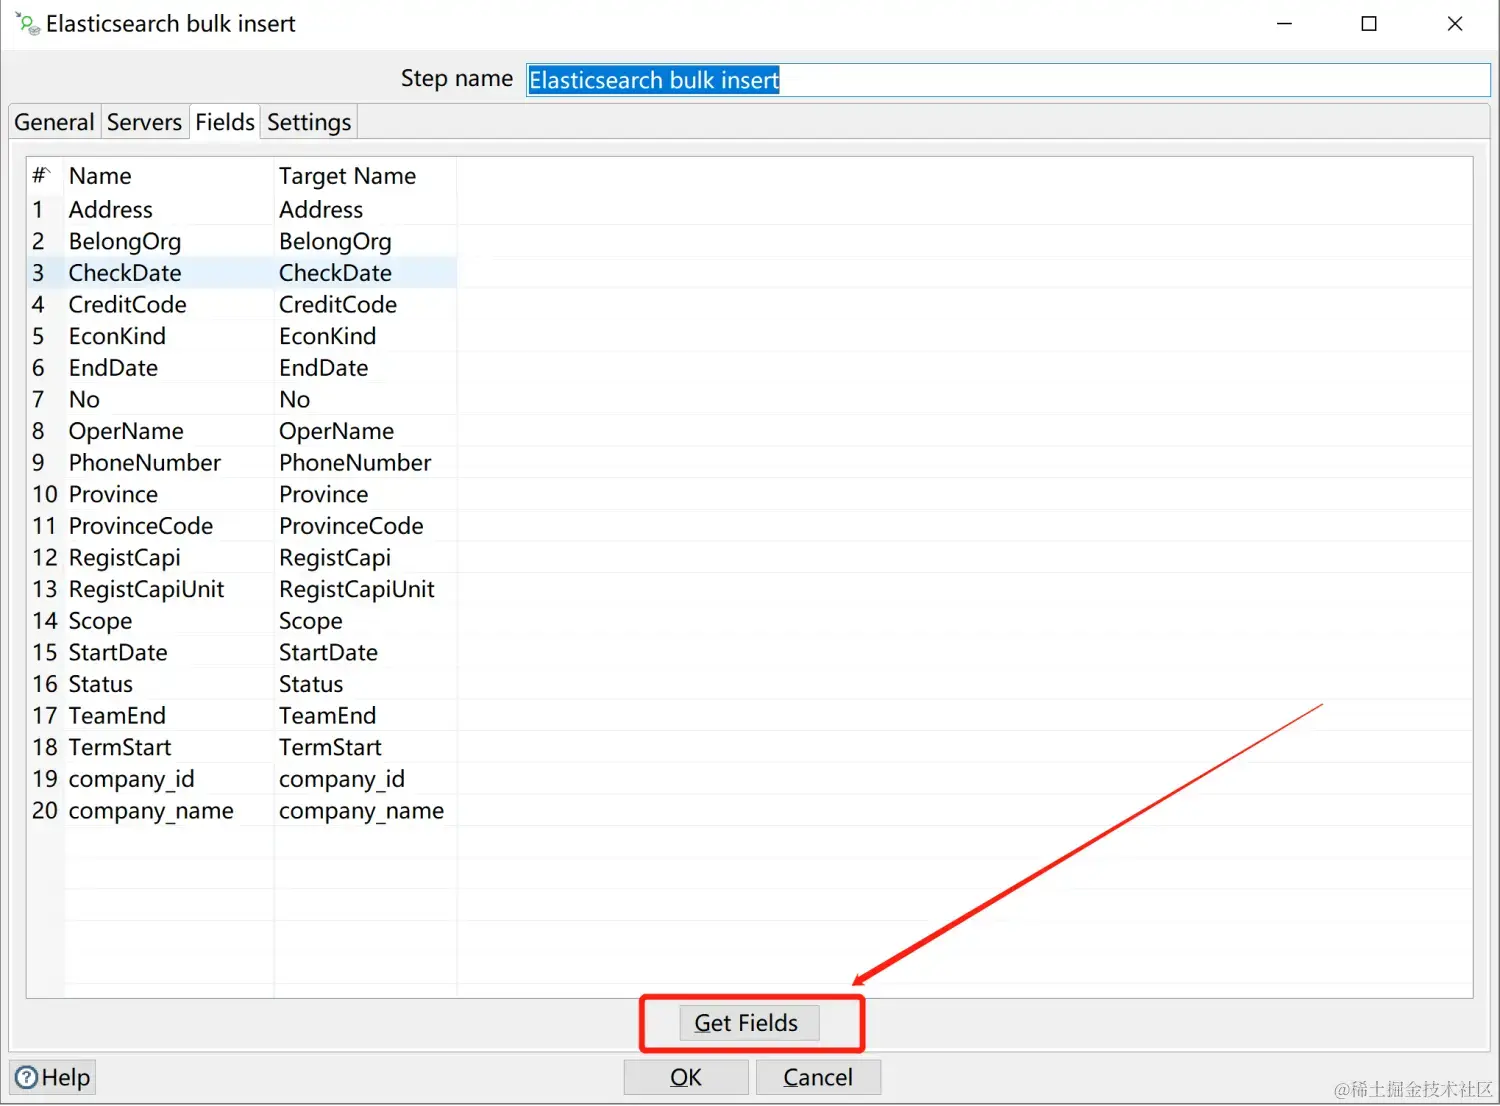The height and width of the screenshot is (1106, 1500).
Task: Click TermStart in Target Name column
Action: (x=365, y=748)
